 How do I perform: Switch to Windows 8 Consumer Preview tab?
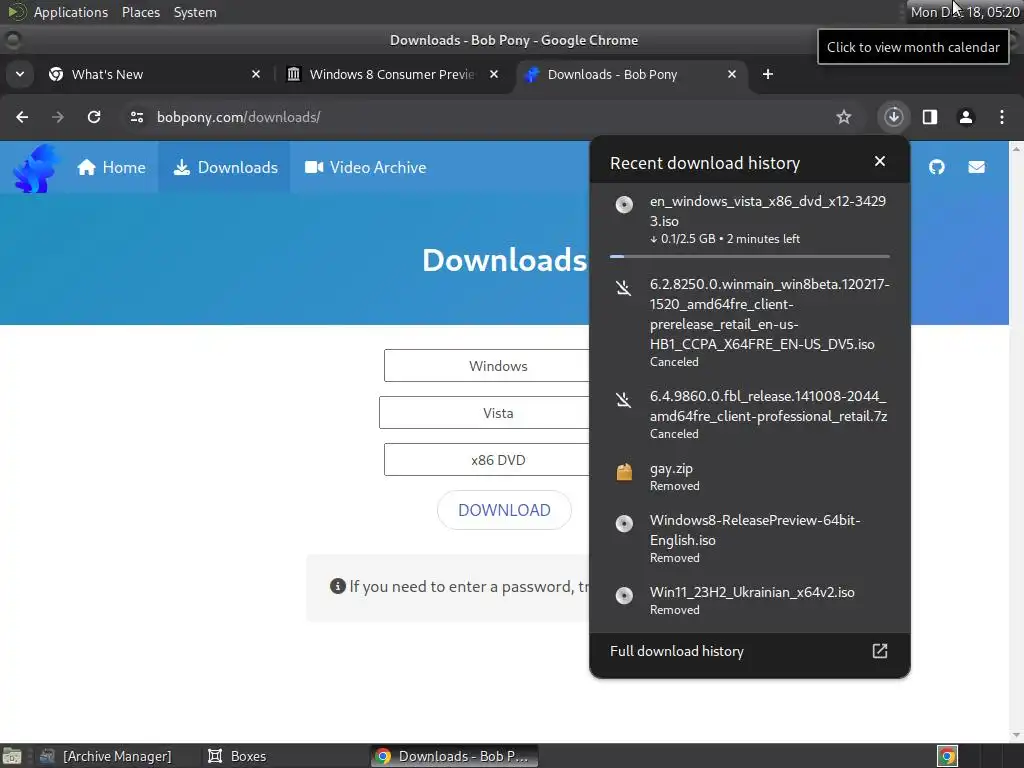[x=393, y=74]
